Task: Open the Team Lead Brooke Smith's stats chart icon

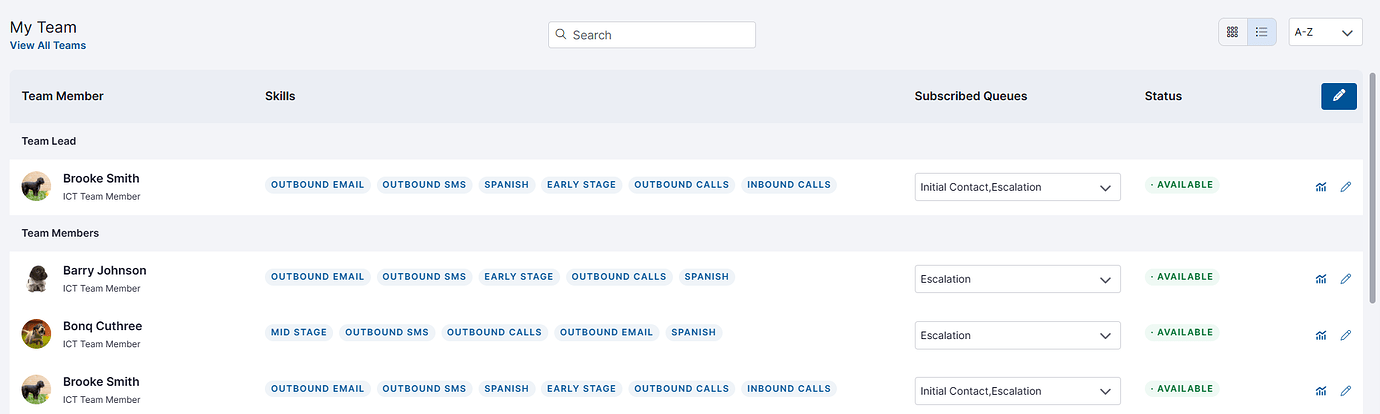Action: [x=1321, y=187]
